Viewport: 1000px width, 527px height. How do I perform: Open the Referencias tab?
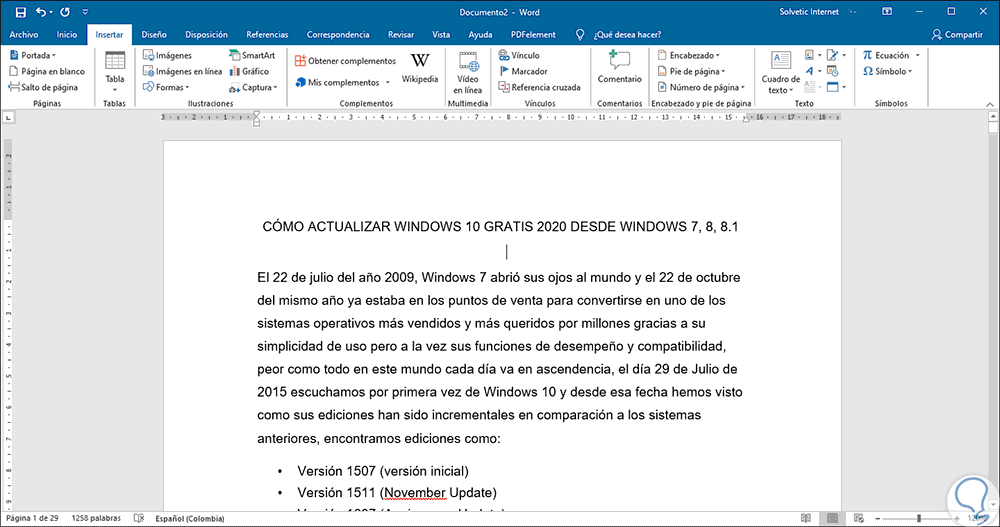(267, 34)
